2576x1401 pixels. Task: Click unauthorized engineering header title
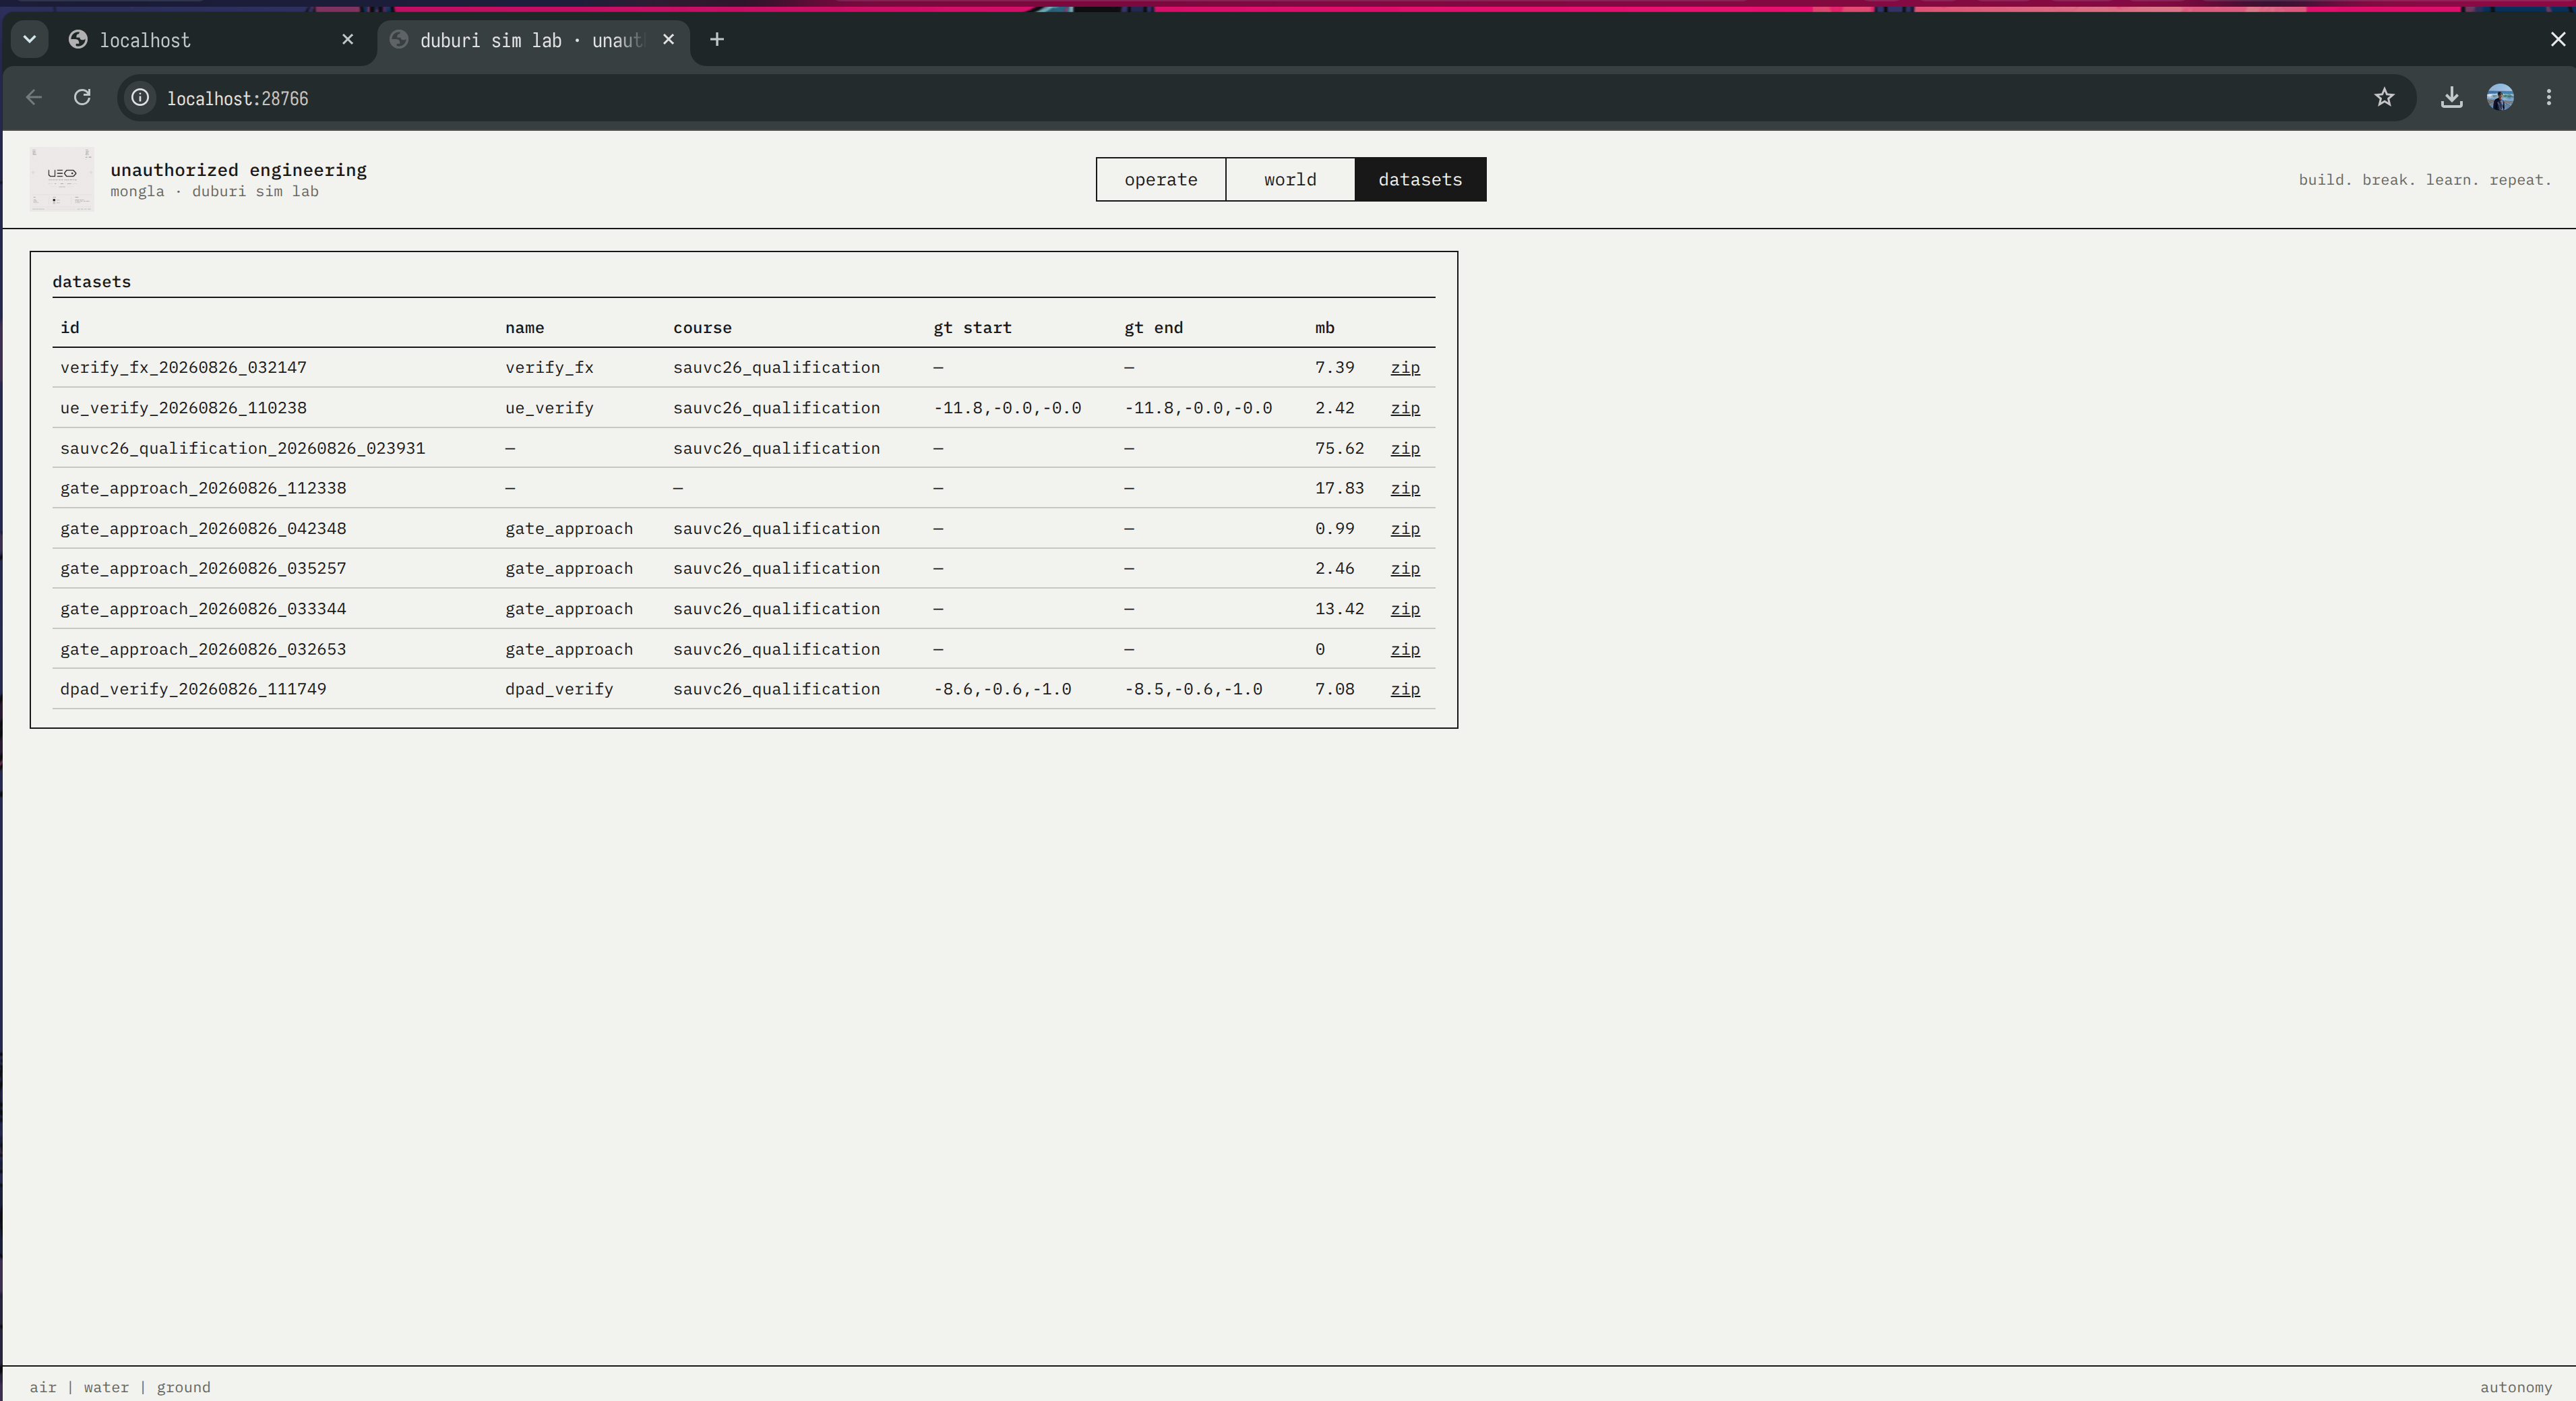coord(238,170)
